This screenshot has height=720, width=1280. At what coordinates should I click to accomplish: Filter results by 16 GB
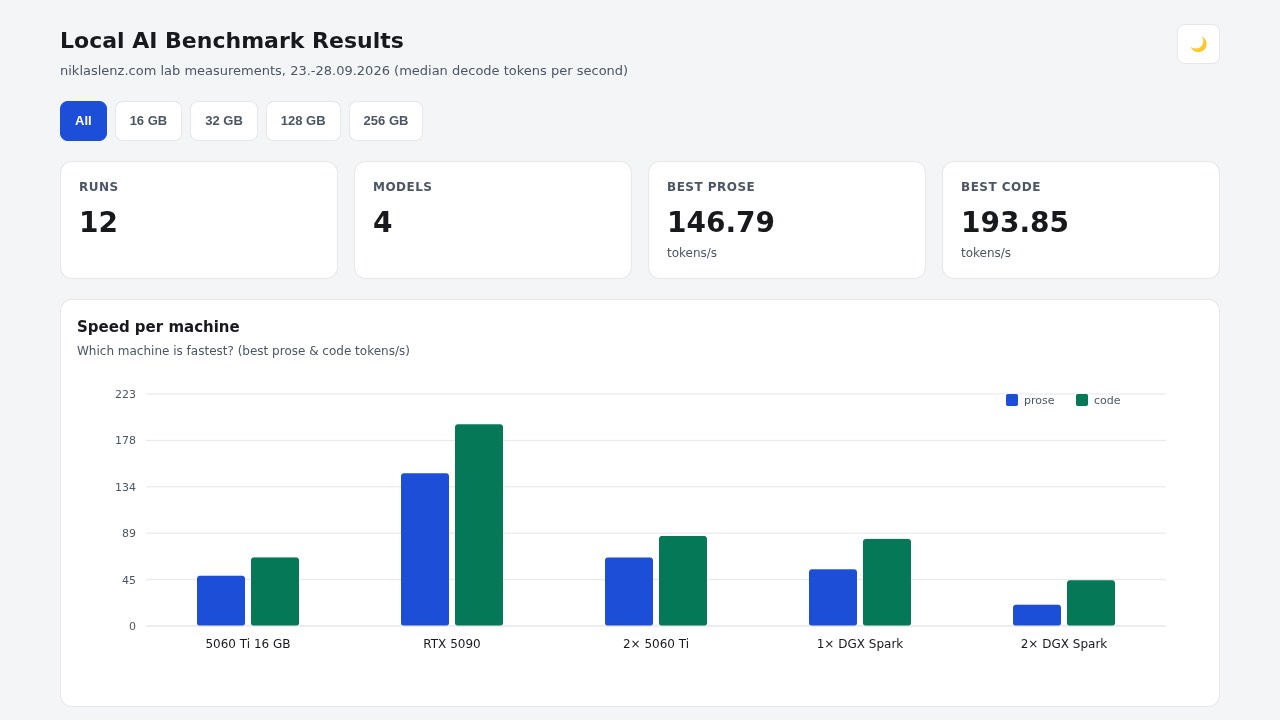[148, 121]
